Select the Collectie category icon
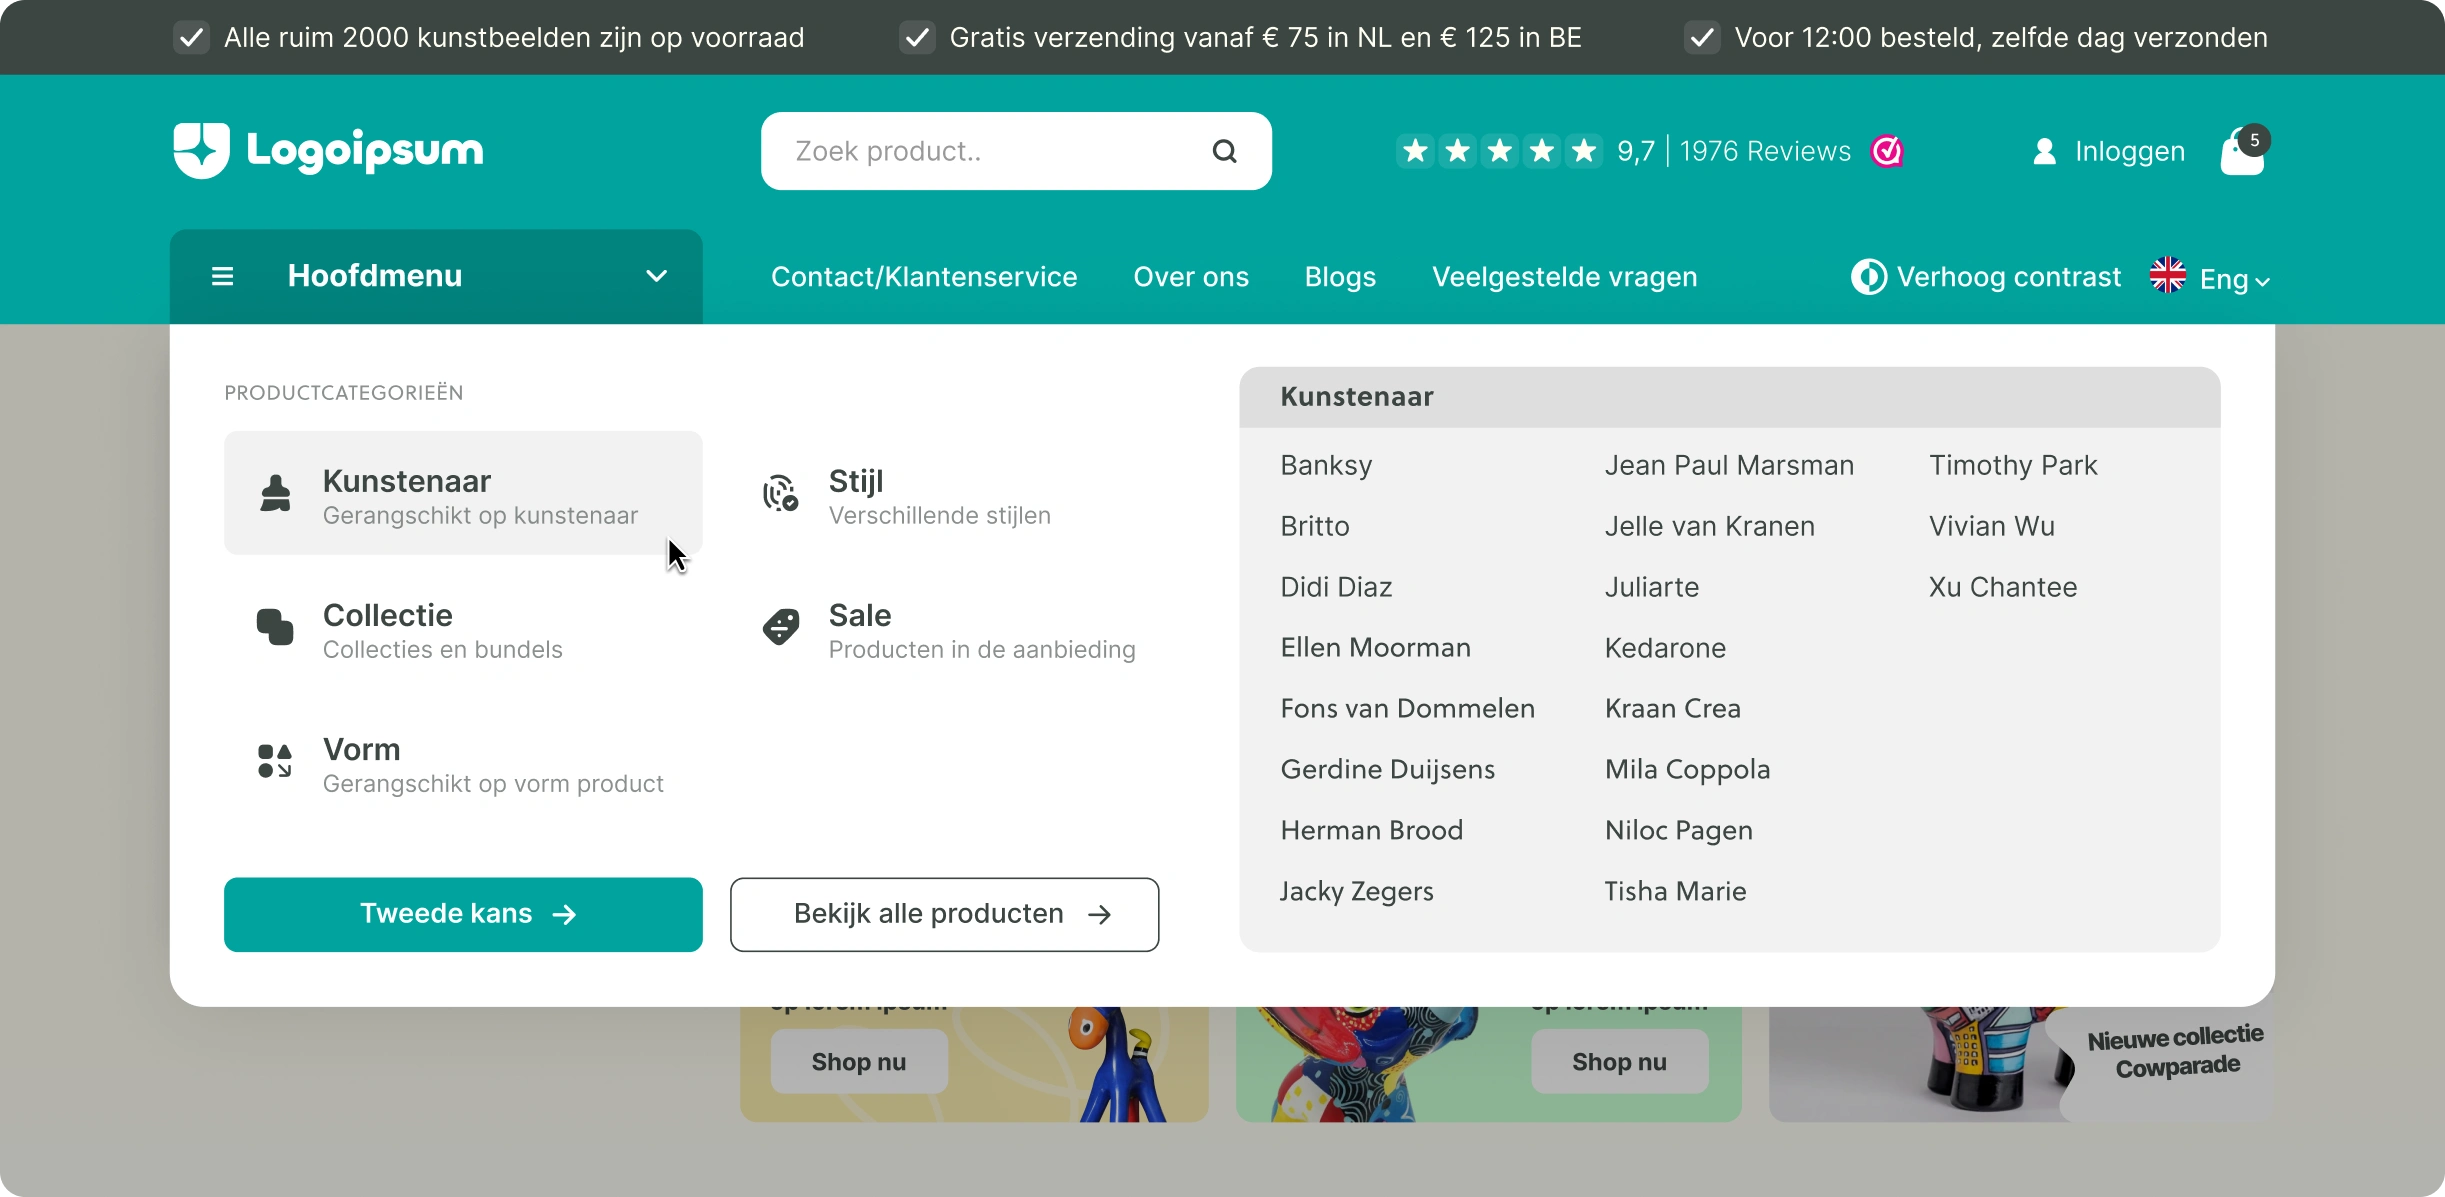This screenshot has width=2445, height=1197. [x=275, y=627]
